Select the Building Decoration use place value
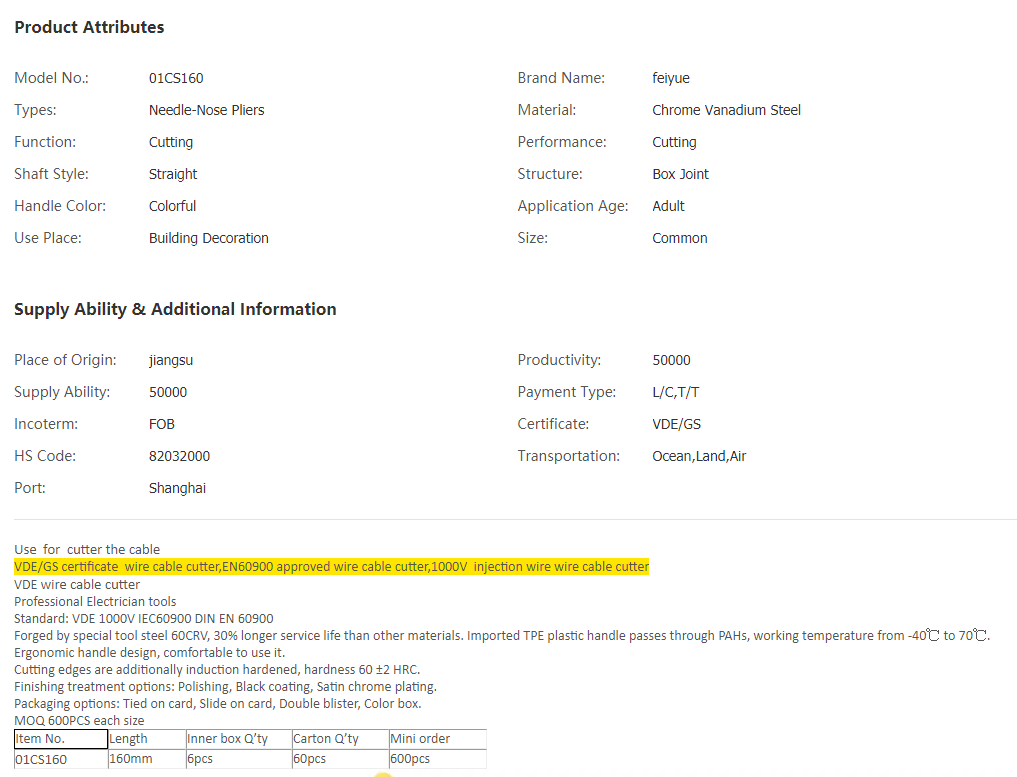 click(208, 238)
